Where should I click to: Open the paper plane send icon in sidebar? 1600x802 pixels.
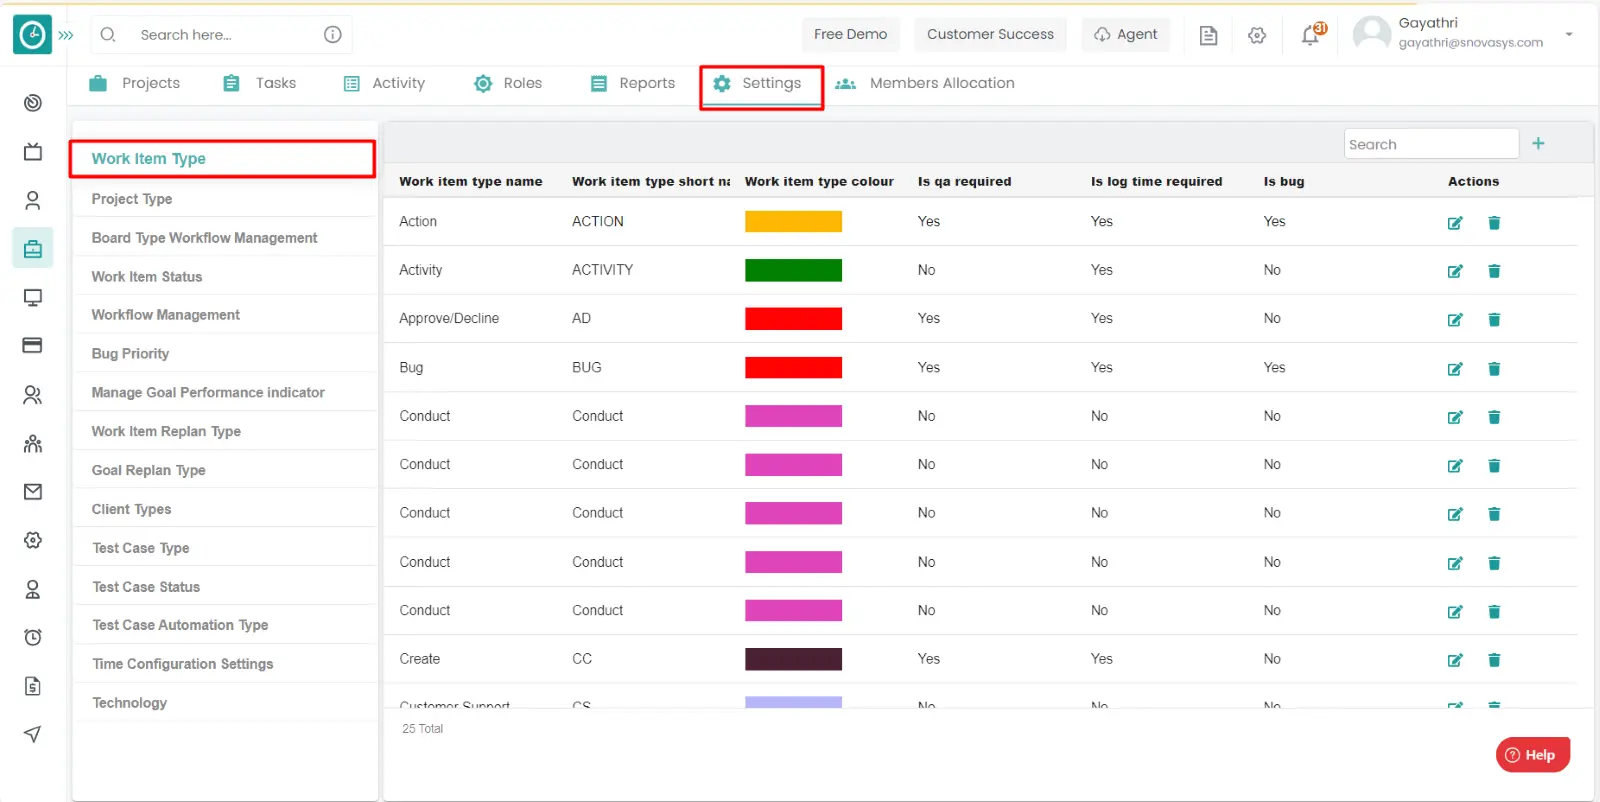[x=33, y=735]
